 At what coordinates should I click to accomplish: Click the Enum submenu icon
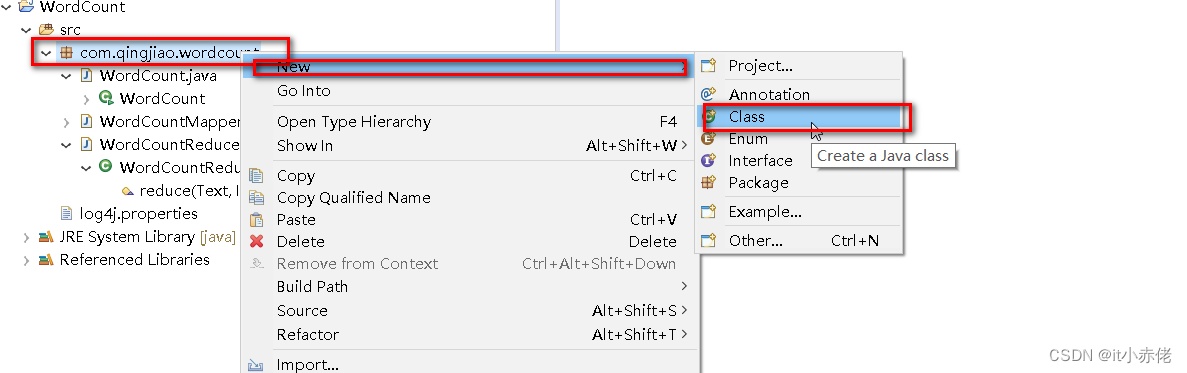pos(709,139)
